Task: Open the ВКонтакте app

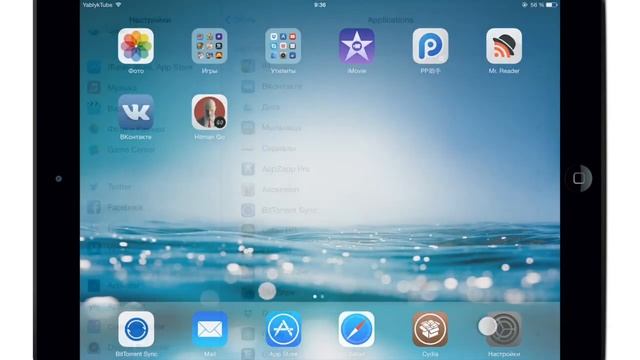Action: [136, 112]
